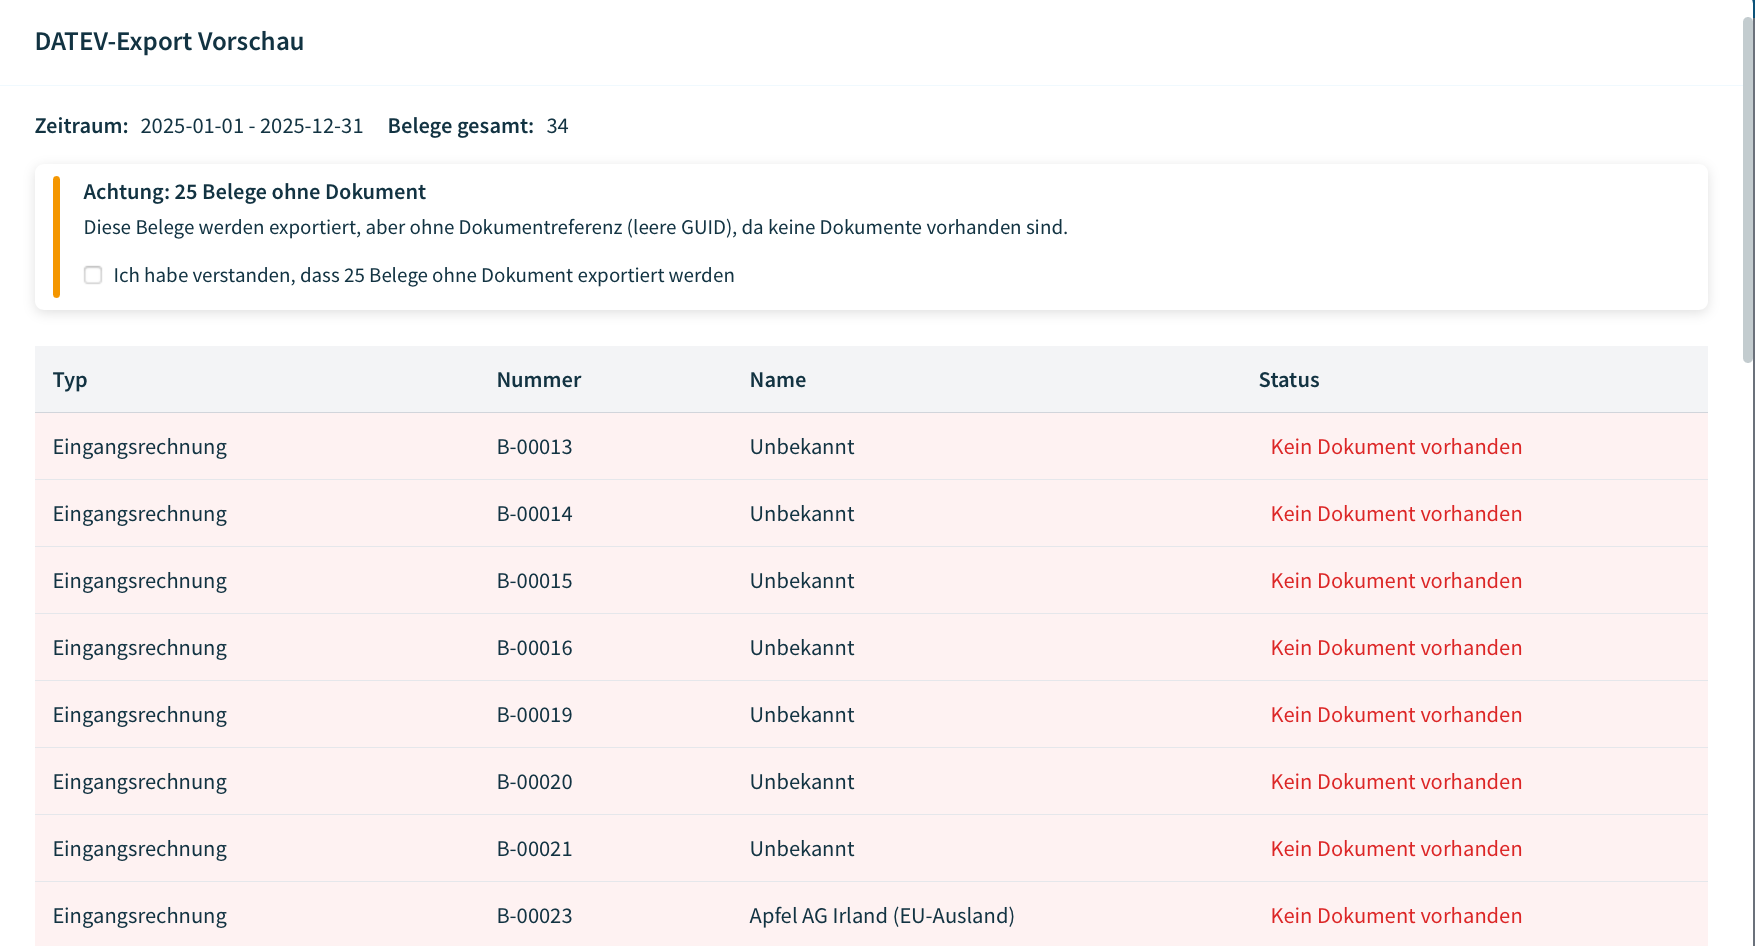Click the status link in row B-00023
The height and width of the screenshot is (946, 1755).
(x=1396, y=915)
